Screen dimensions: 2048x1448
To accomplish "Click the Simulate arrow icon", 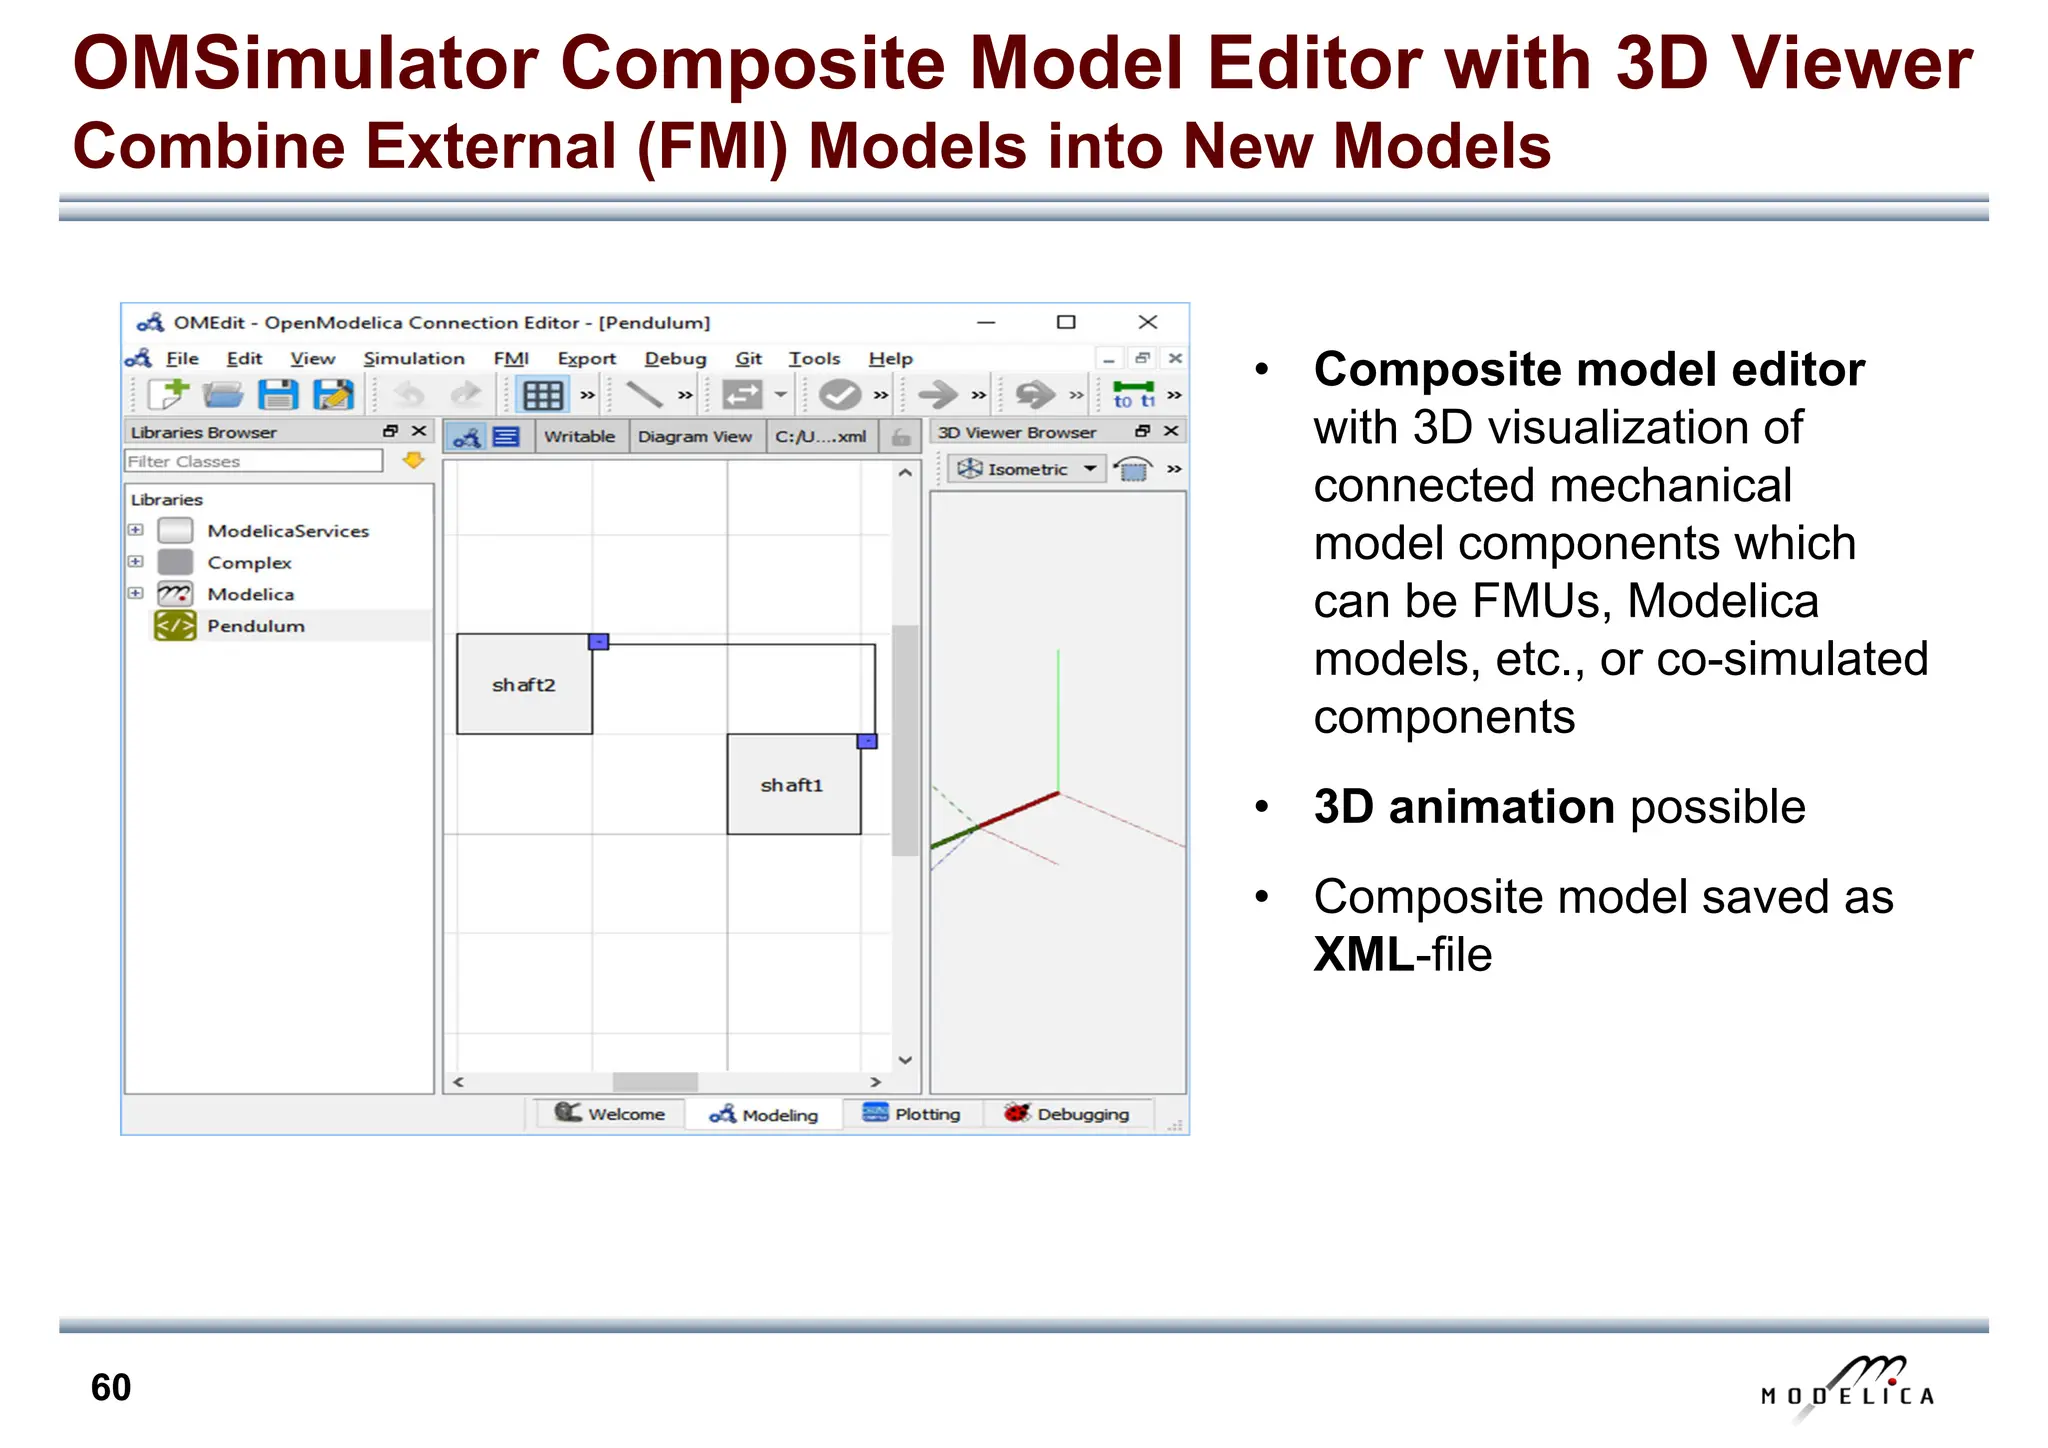I will coord(937,395).
